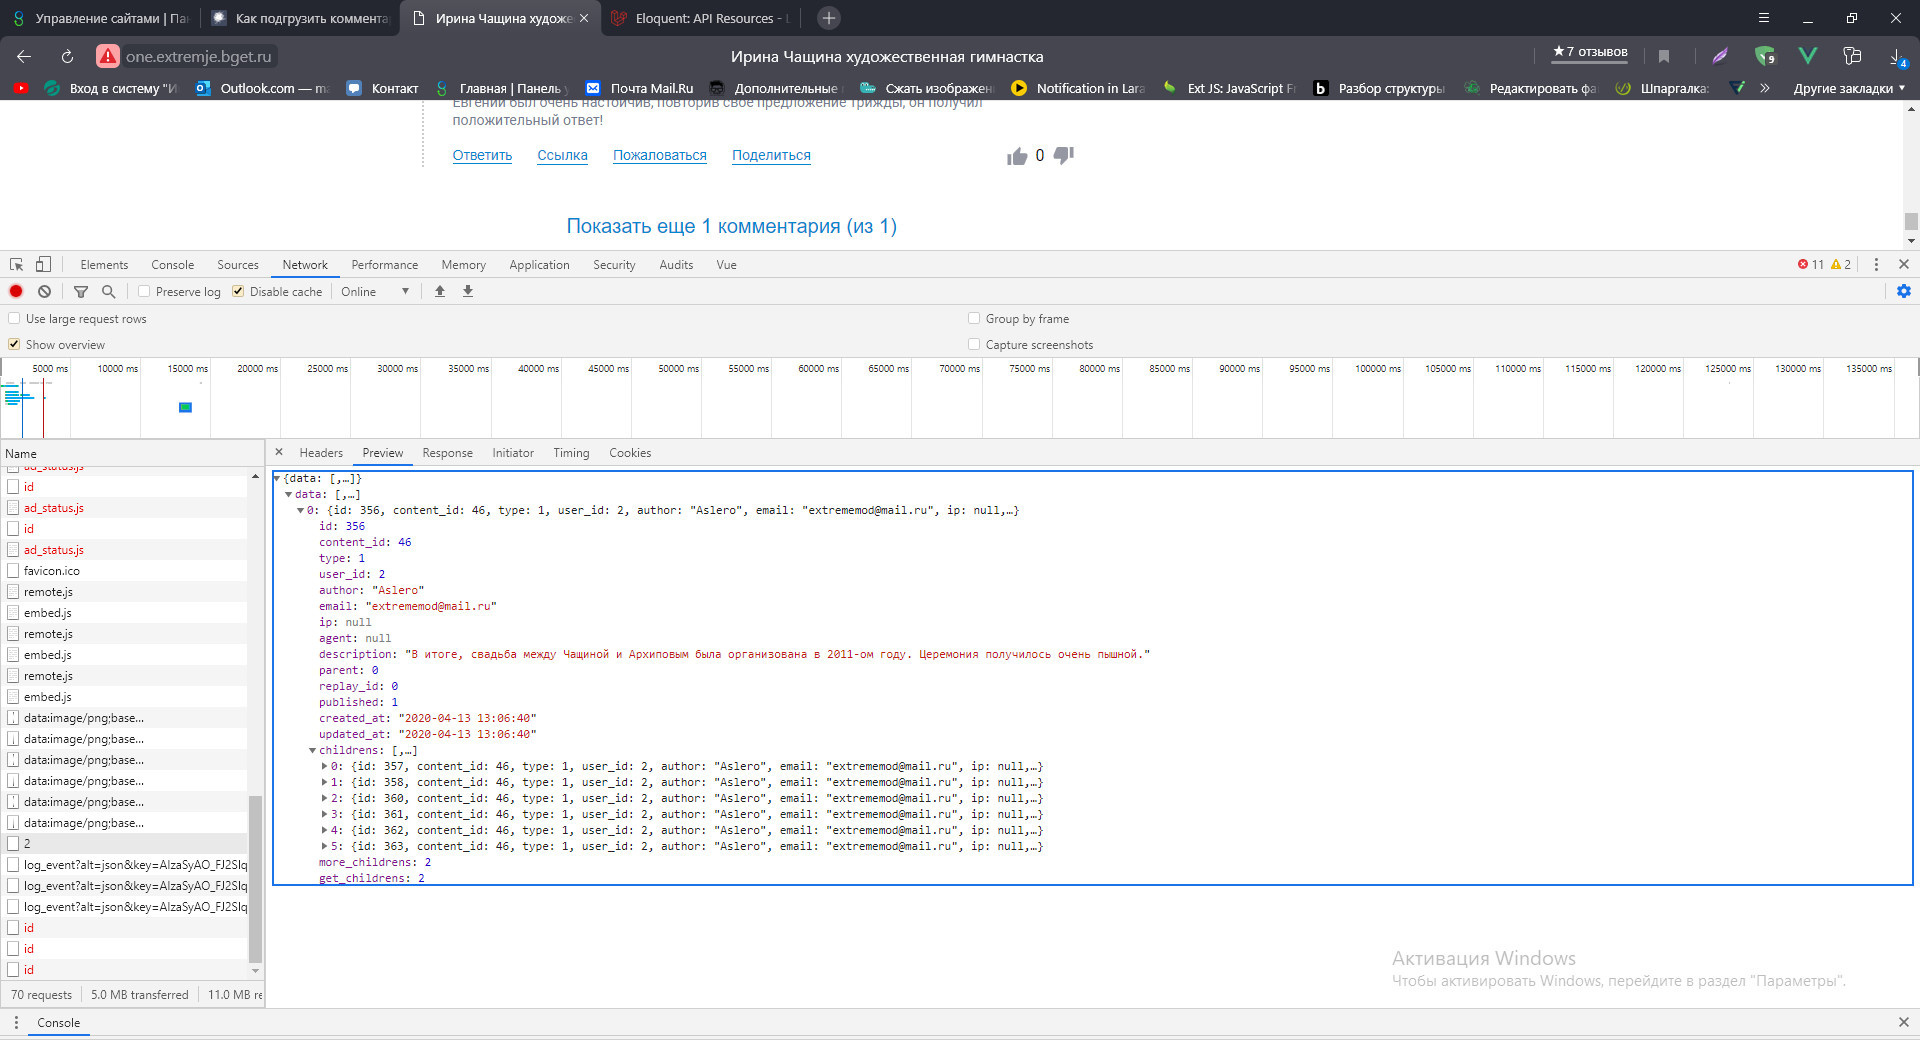Collapse the childrens array node
Viewport: 1920px width, 1040px height.
[312, 750]
